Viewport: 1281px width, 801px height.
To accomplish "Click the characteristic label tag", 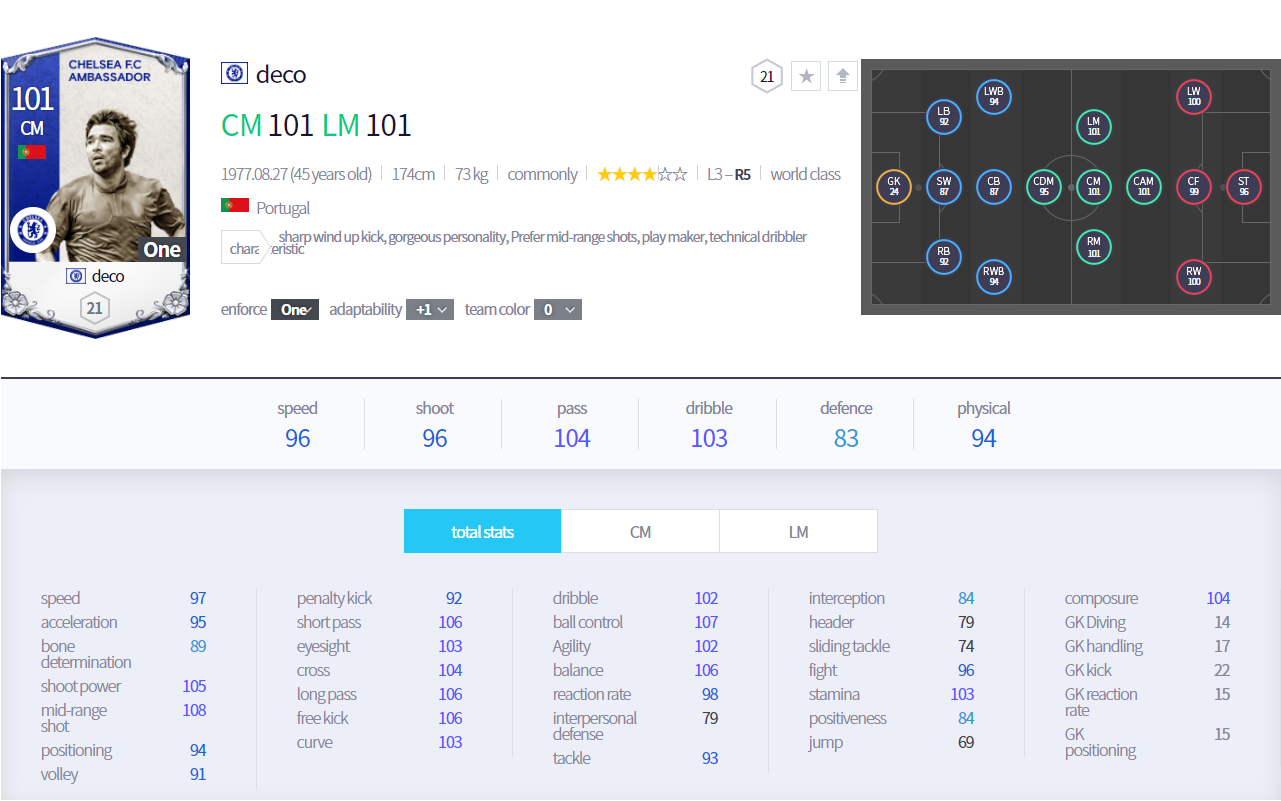I will point(245,248).
